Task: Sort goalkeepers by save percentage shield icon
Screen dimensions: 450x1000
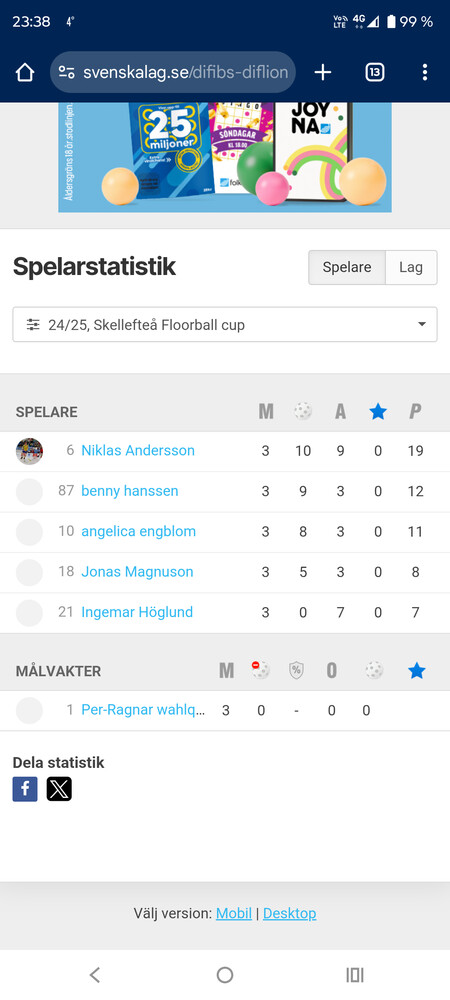Action: click(296, 670)
